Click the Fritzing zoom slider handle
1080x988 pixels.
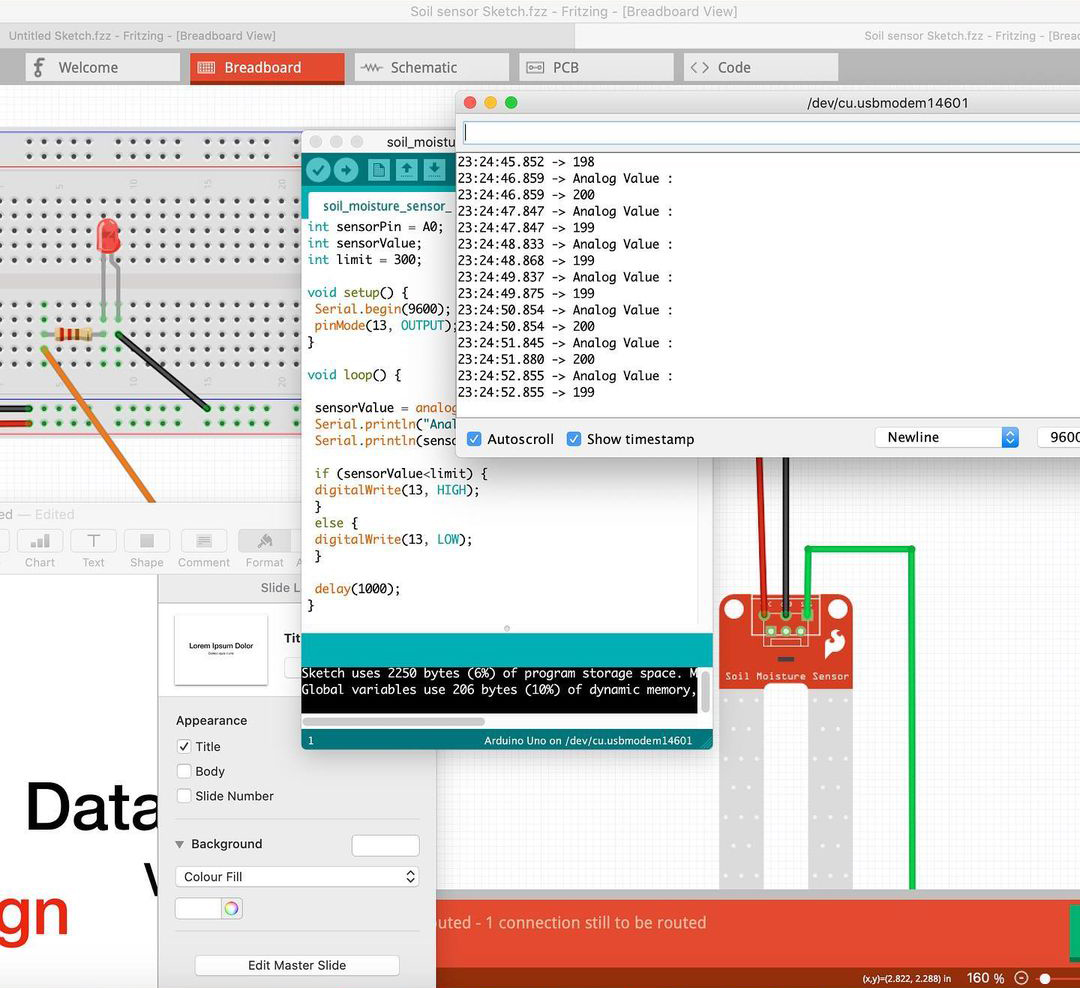[1045, 978]
